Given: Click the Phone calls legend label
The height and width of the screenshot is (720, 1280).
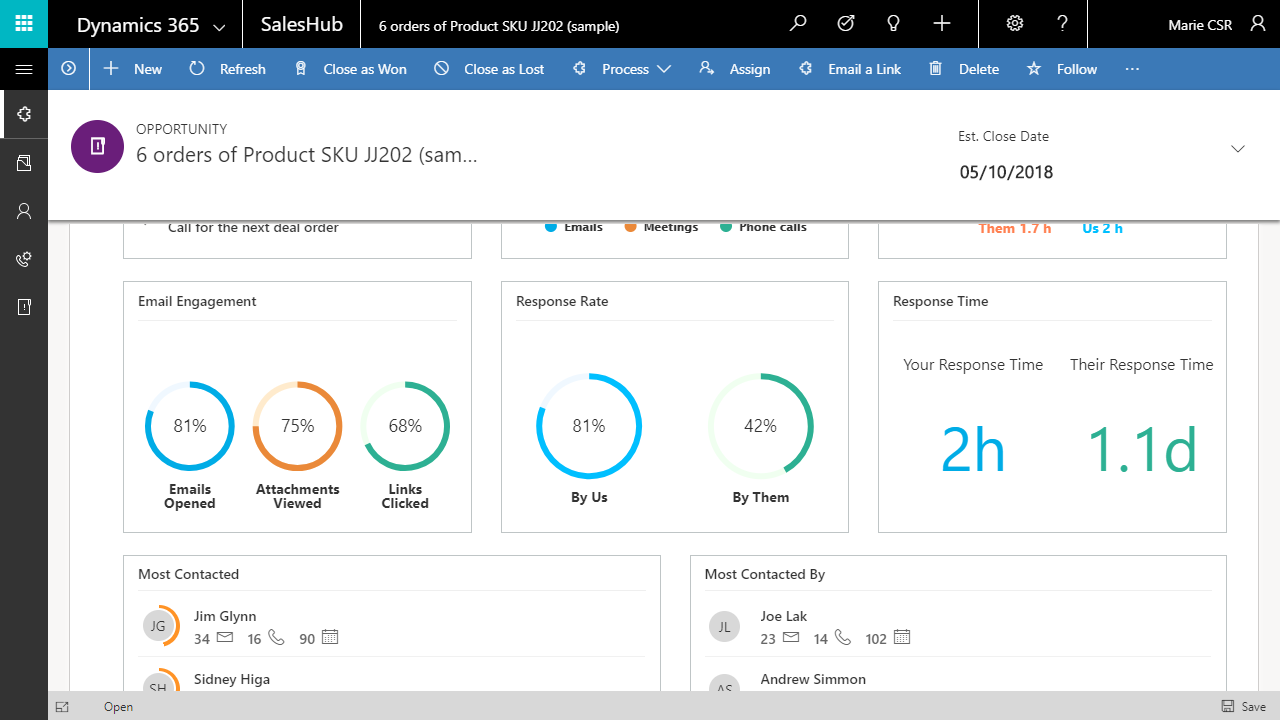Looking at the screenshot, I should [x=773, y=227].
